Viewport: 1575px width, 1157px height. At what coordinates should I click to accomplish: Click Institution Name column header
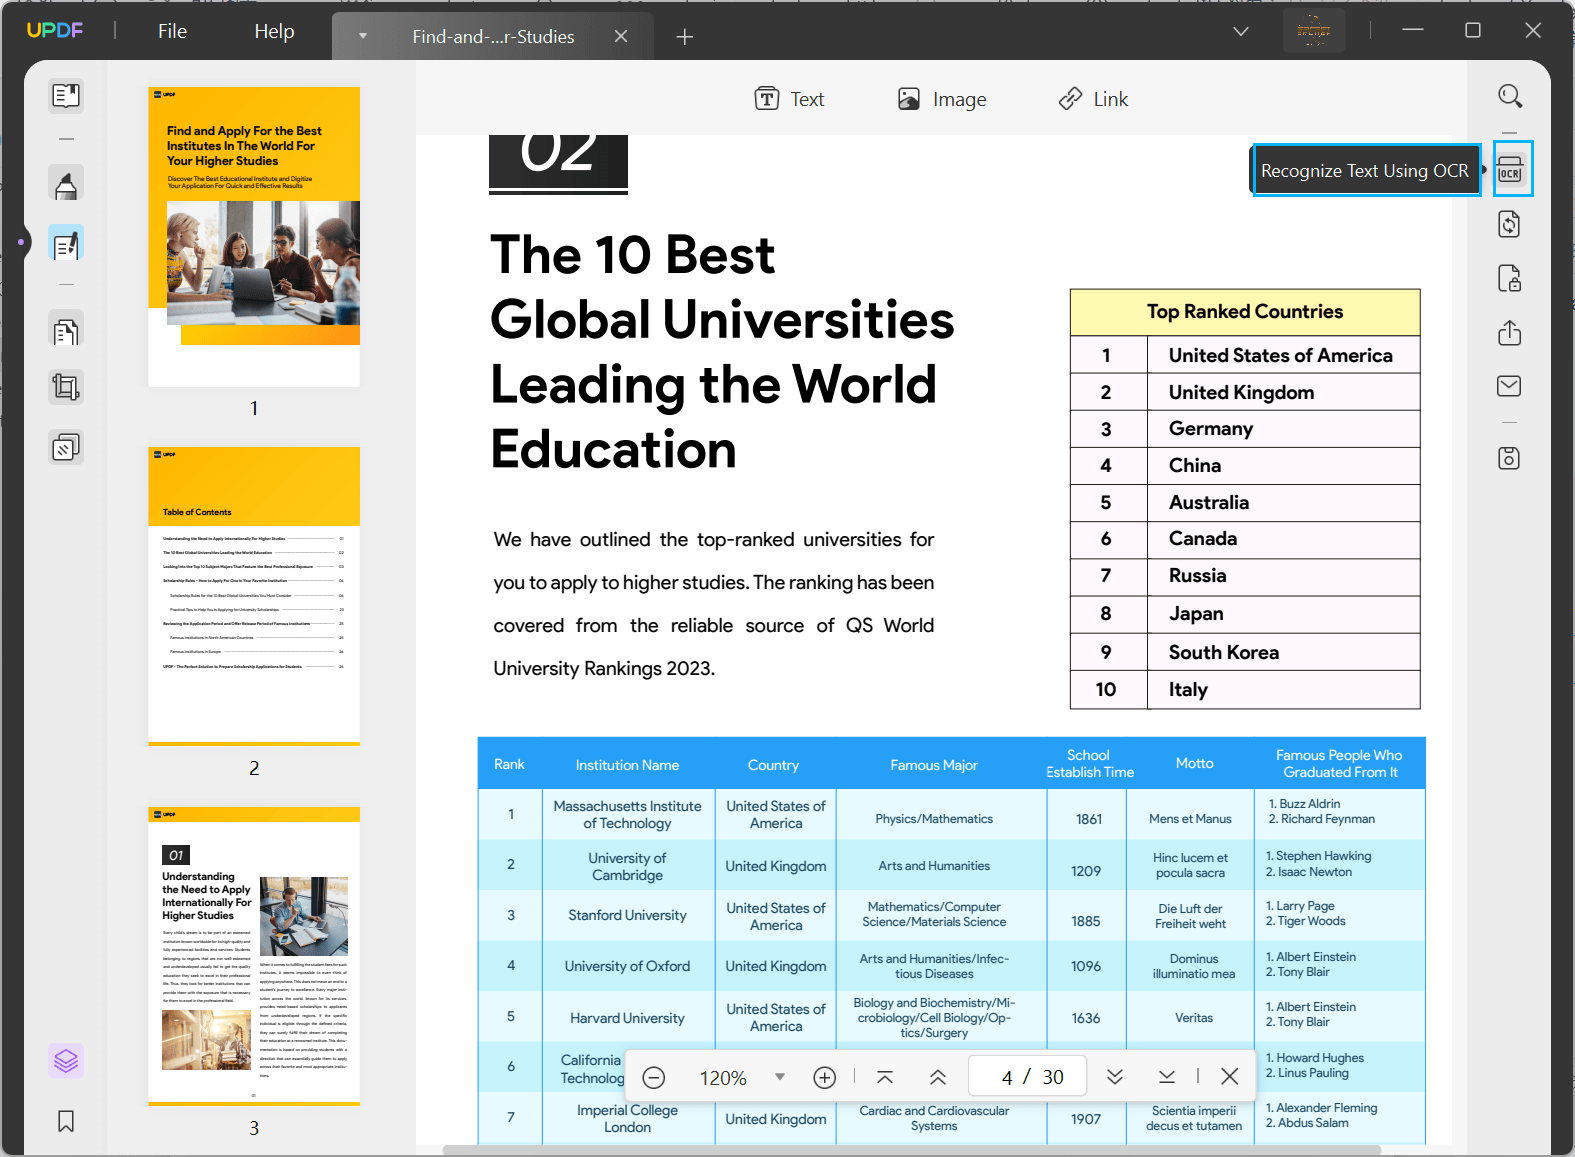pos(627,765)
